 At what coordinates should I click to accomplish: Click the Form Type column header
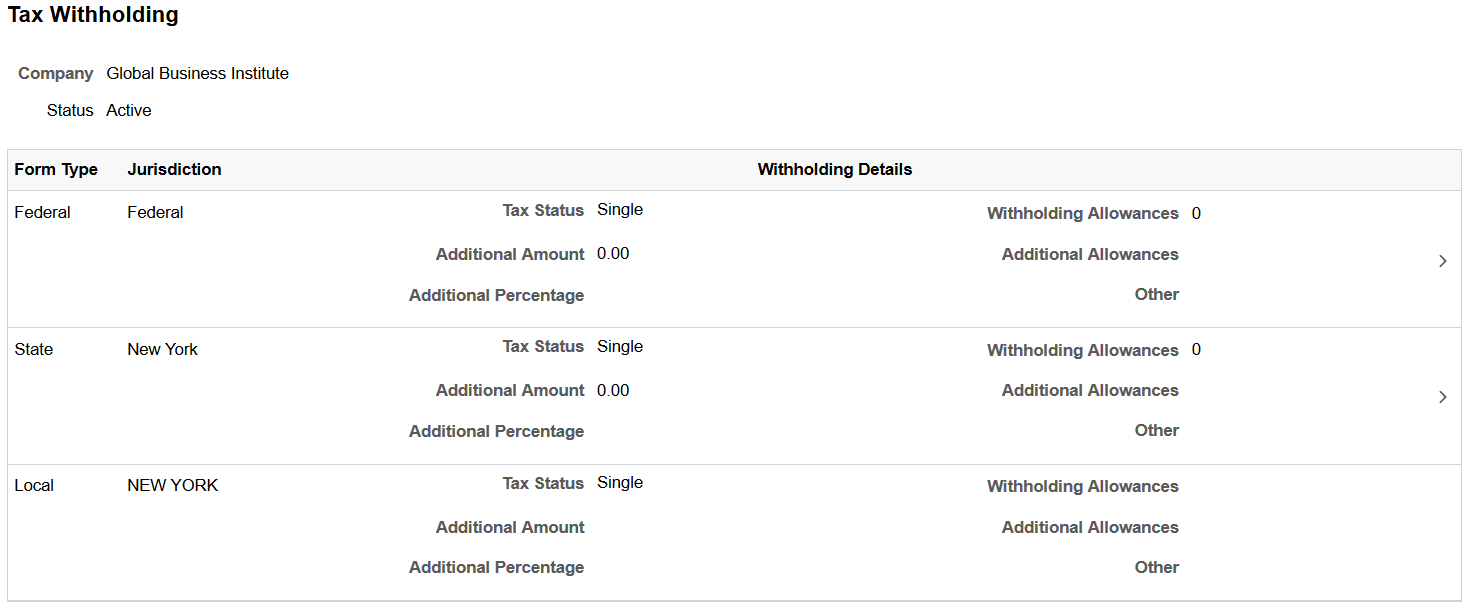click(x=56, y=169)
